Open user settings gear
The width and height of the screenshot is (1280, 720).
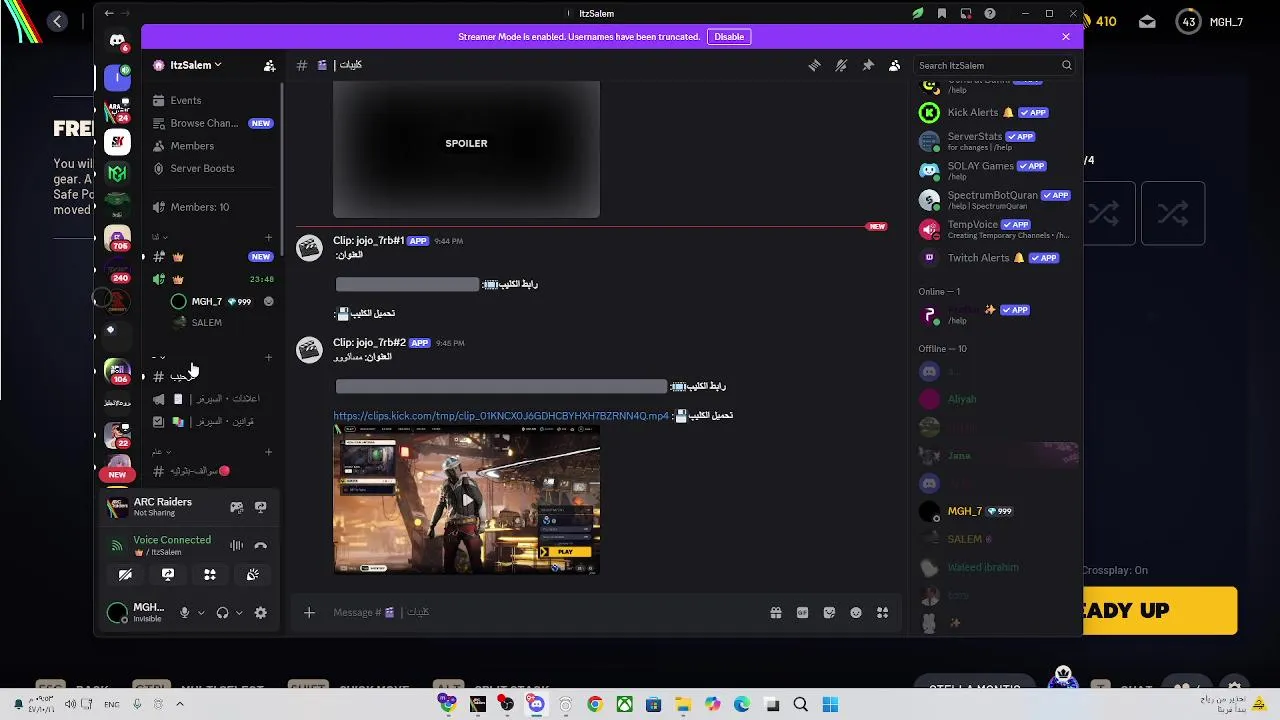(260, 612)
